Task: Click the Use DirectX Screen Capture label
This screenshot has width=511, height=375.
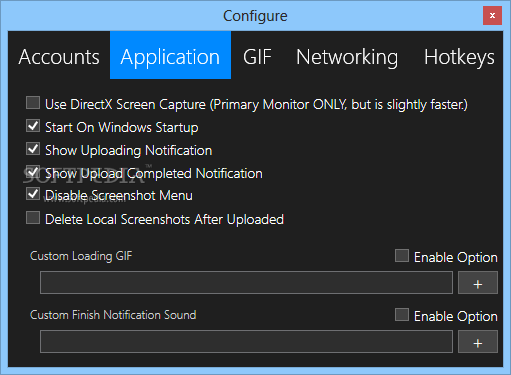Action: click(256, 105)
